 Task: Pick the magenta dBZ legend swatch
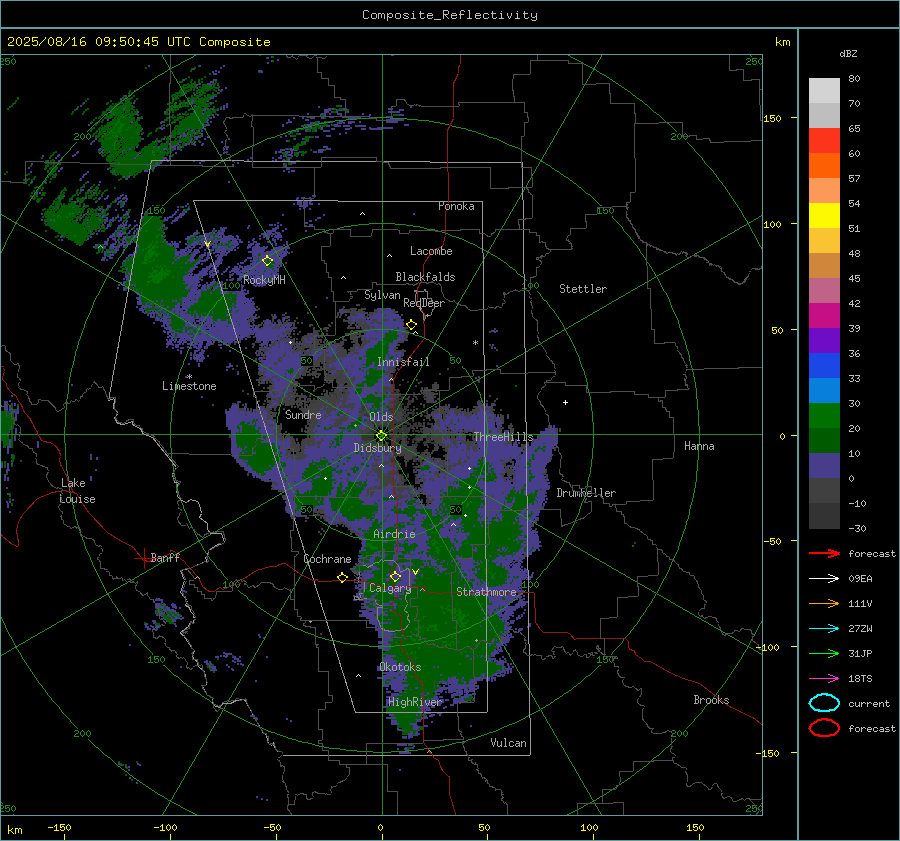pyautogui.click(x=824, y=316)
